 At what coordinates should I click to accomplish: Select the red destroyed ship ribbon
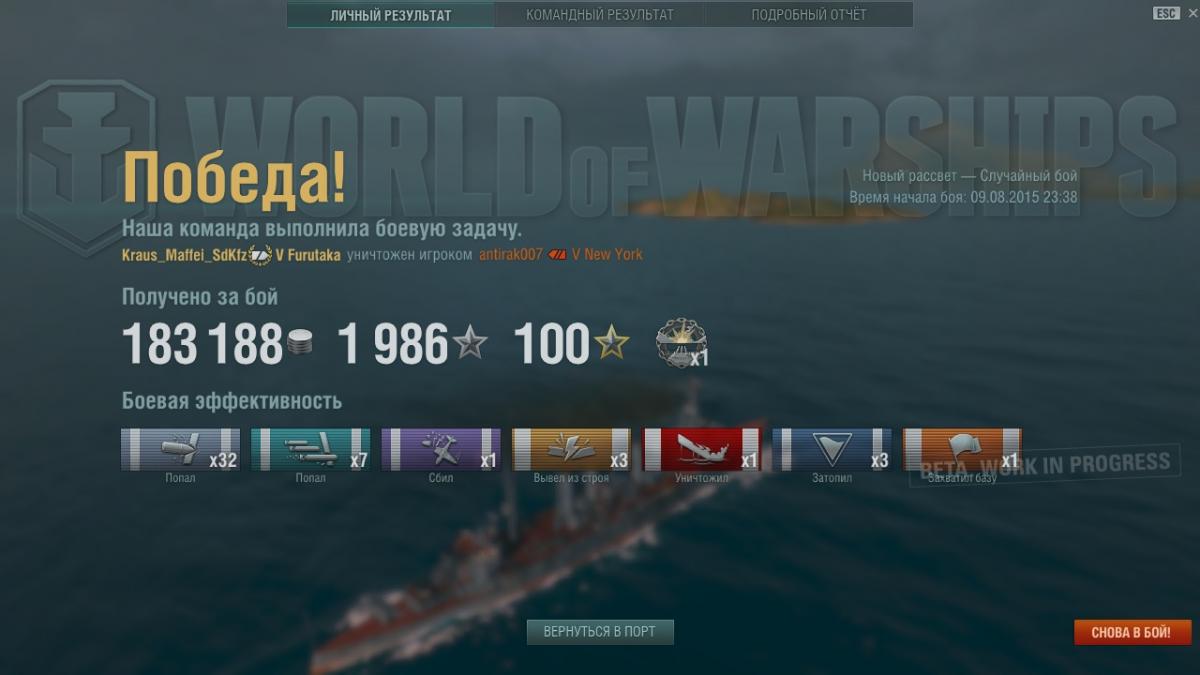[702, 449]
